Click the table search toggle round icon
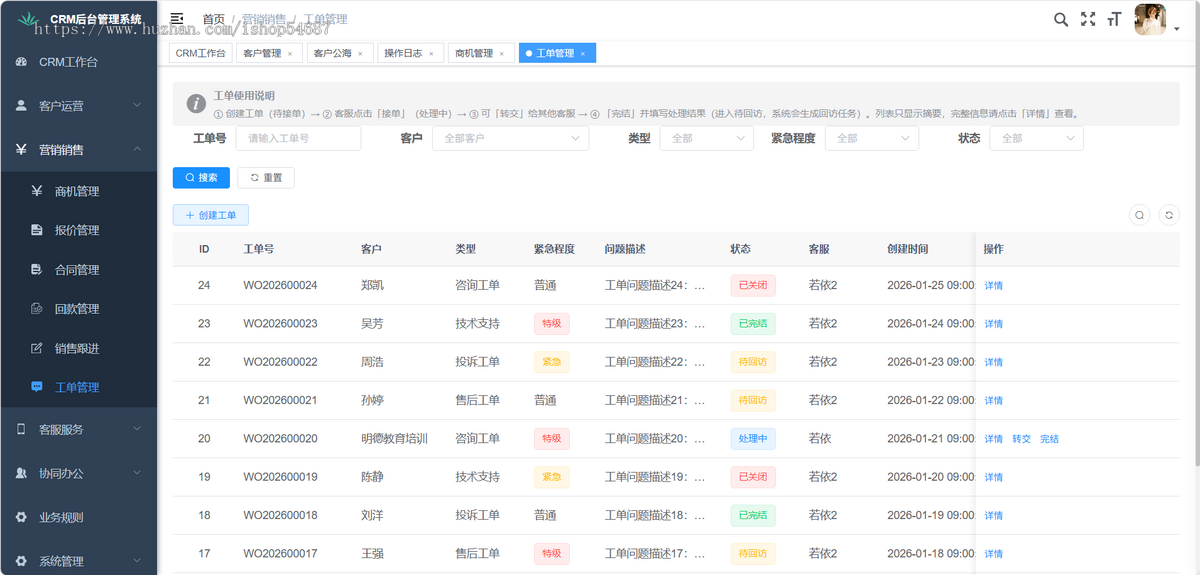Screen dimensions: 1200x575 point(1139,215)
